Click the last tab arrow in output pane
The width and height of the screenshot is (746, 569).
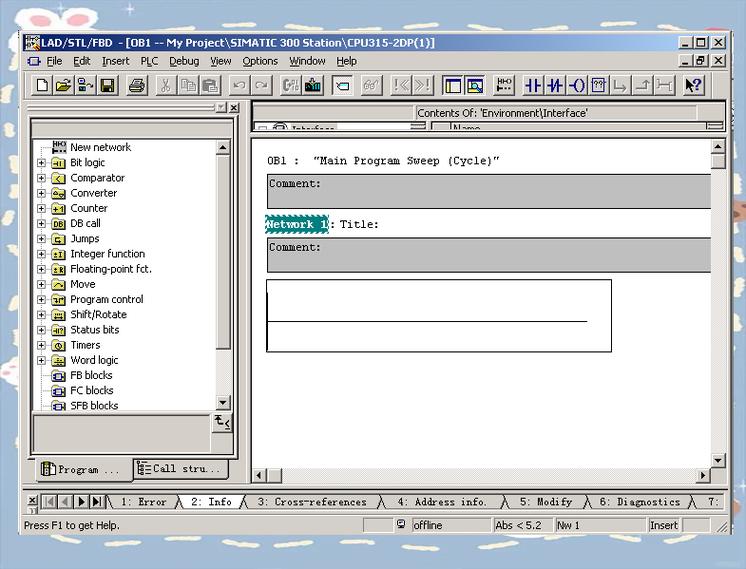click(97, 501)
